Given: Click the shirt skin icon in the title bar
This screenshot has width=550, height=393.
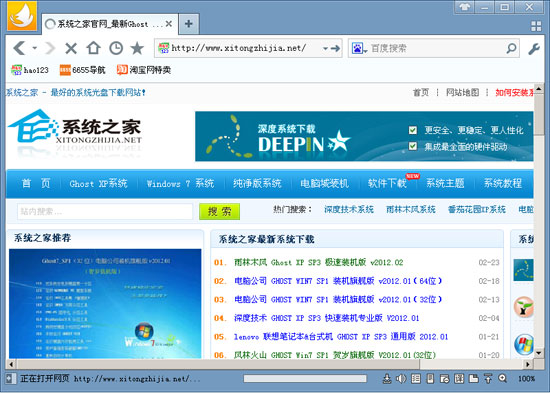Looking at the screenshot, I should click(464, 7).
